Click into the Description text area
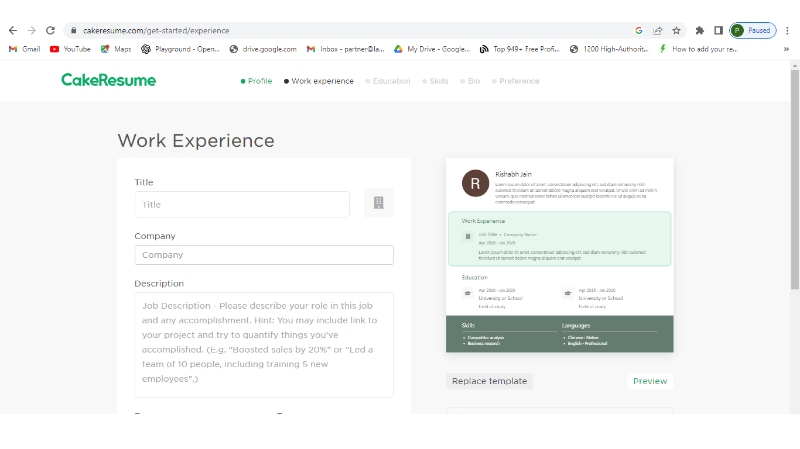This screenshot has height=449, width=800. point(264,344)
